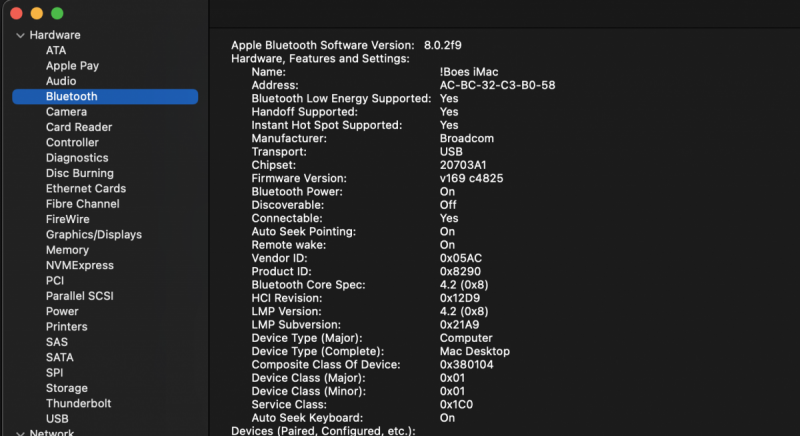
Task: Click HCI Revision value 0x12D9
Action: click(460, 298)
